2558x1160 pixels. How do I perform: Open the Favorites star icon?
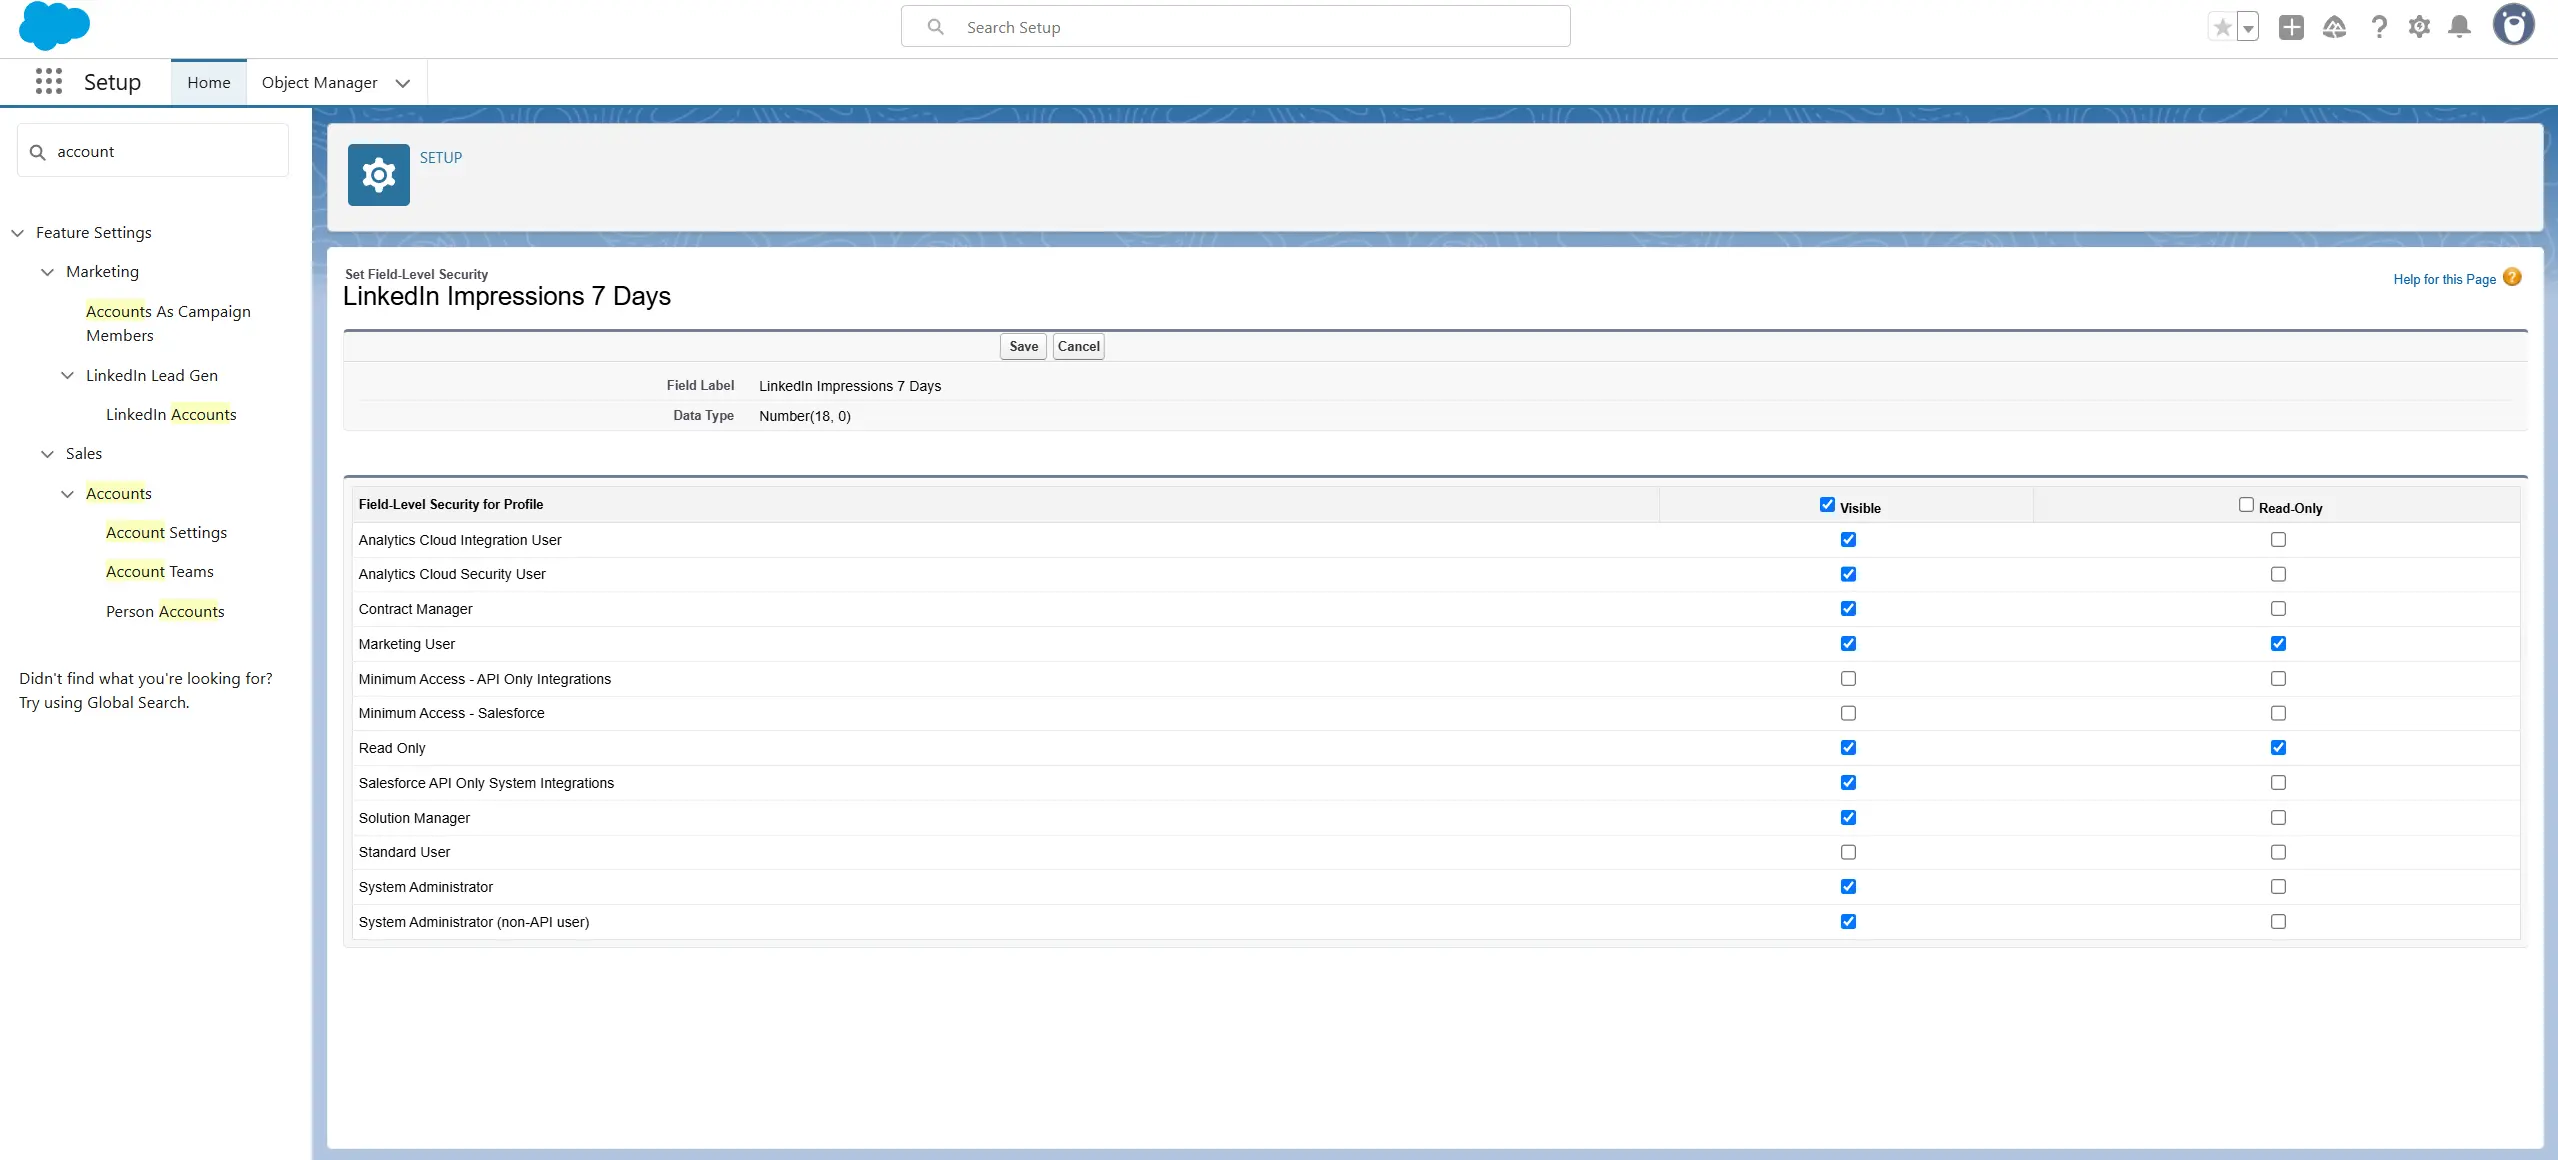[2221, 27]
